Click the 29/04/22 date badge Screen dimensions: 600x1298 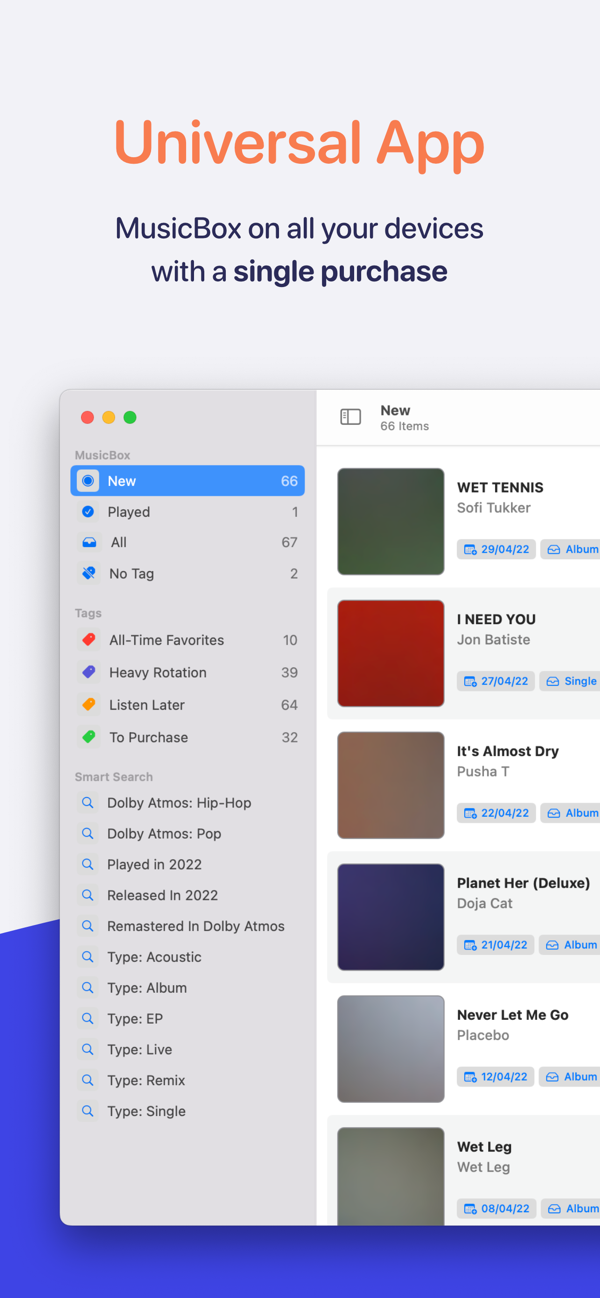[496, 549]
